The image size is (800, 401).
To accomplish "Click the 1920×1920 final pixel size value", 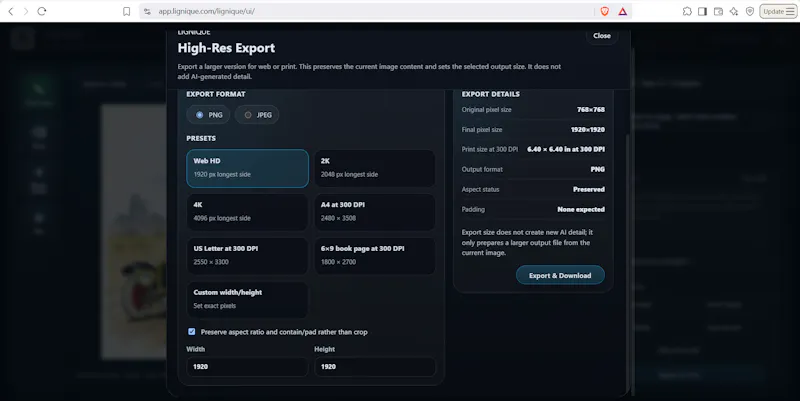I will [588, 130].
